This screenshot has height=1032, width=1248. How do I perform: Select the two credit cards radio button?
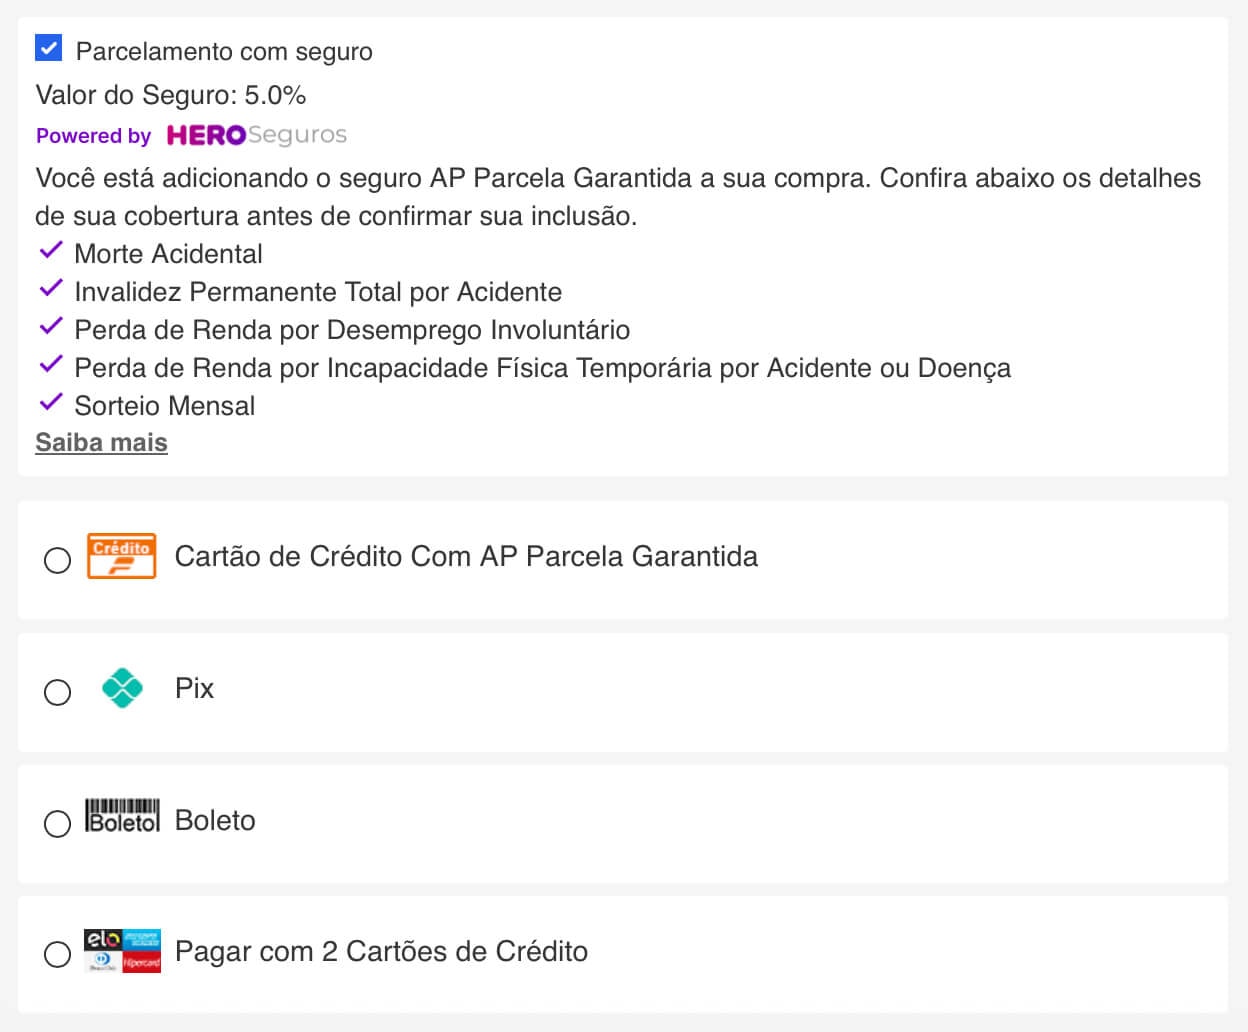(x=58, y=954)
